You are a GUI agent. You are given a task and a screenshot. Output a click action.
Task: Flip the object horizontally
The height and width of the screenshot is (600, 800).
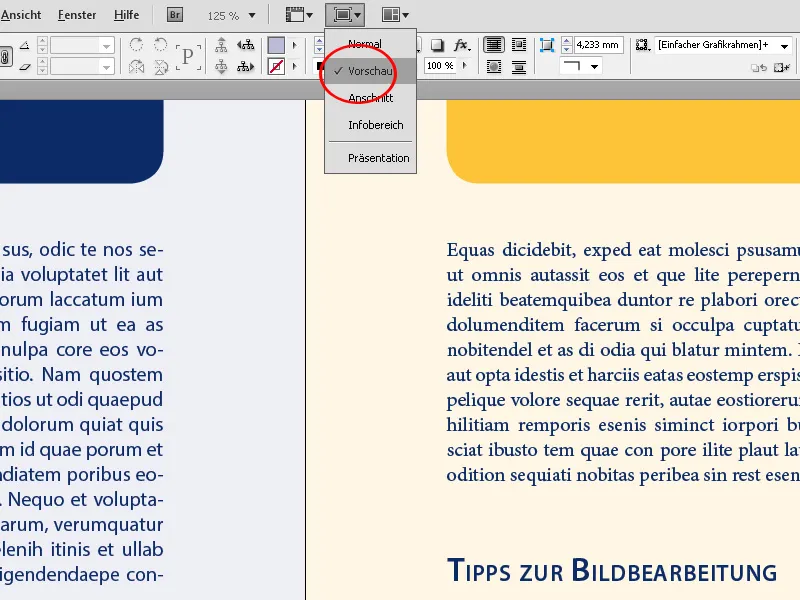pos(136,66)
